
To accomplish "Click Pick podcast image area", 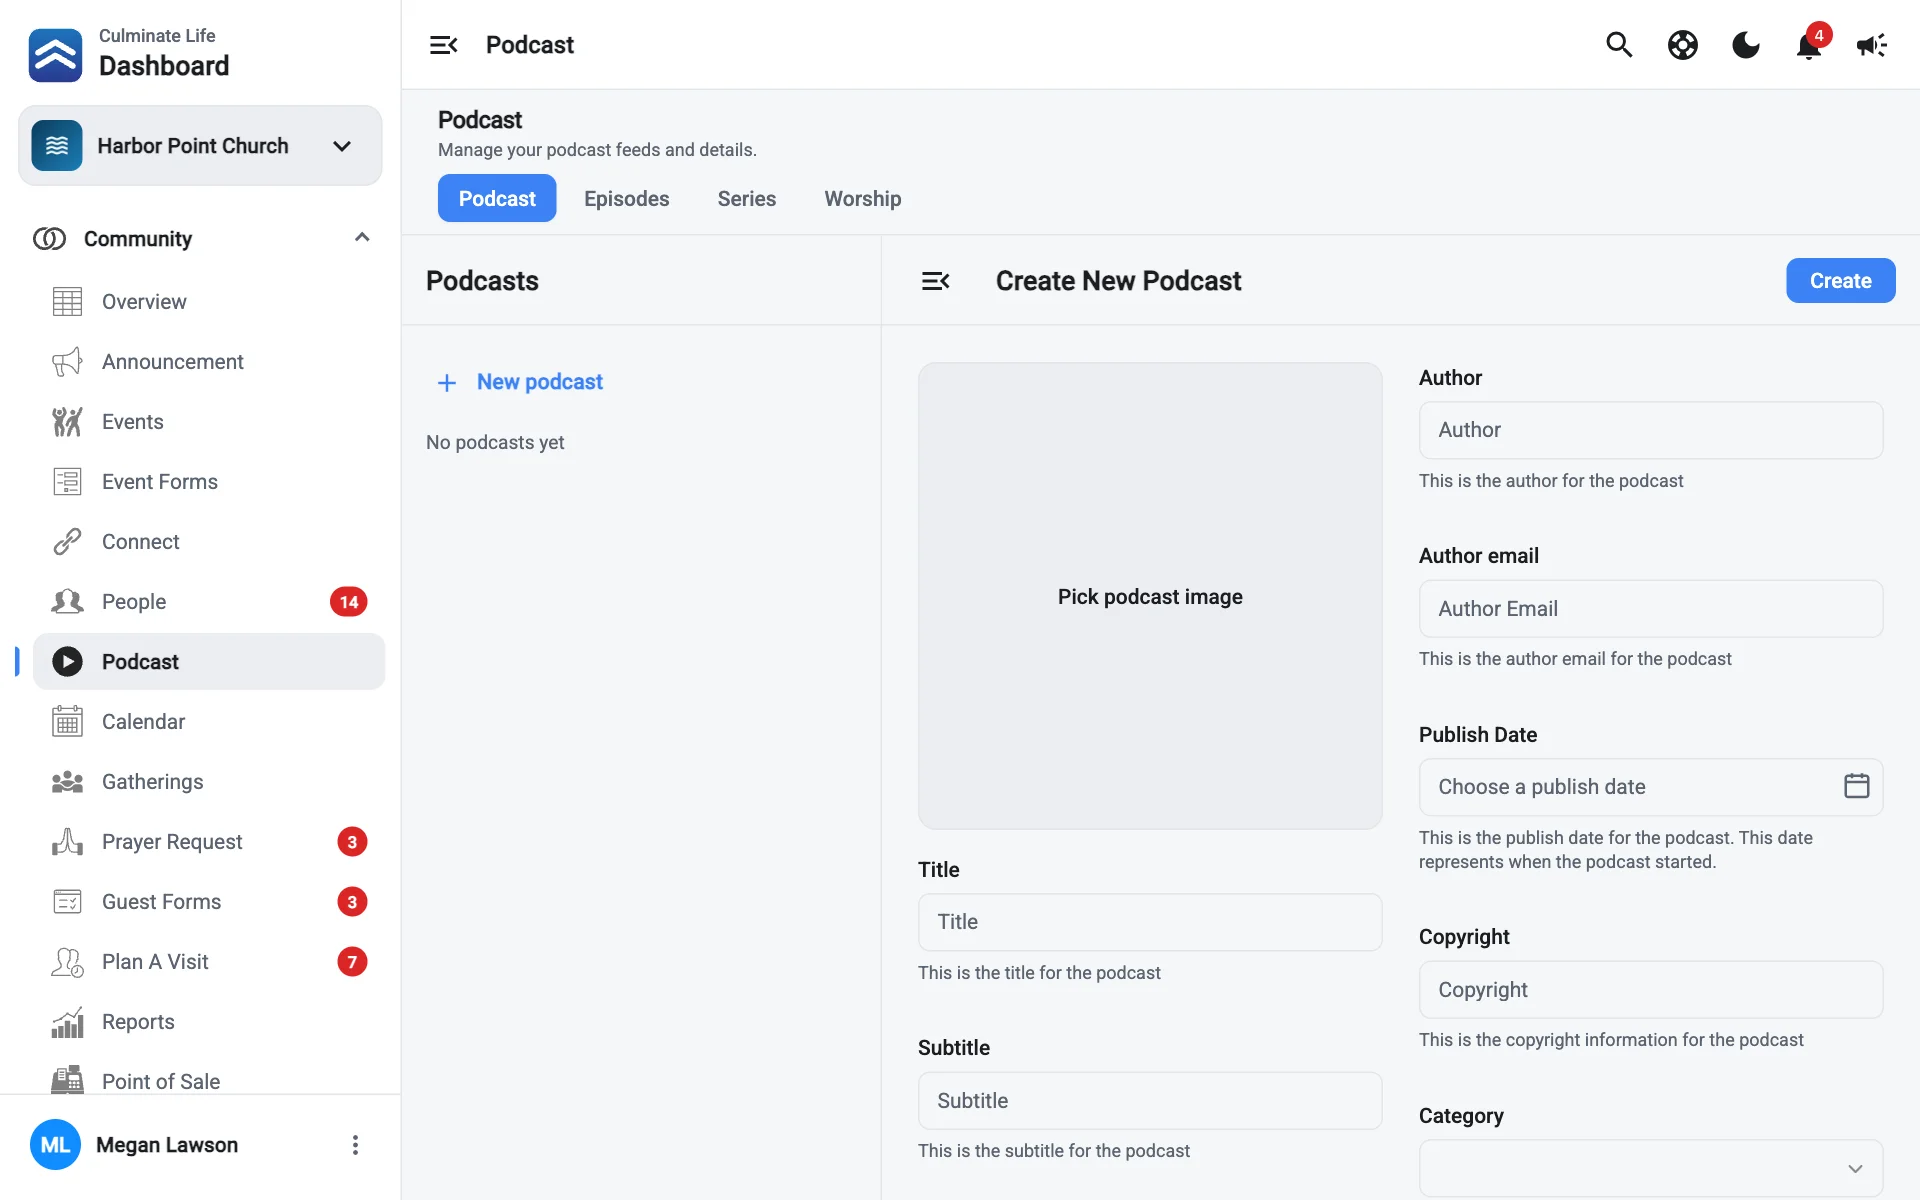I will (x=1150, y=596).
